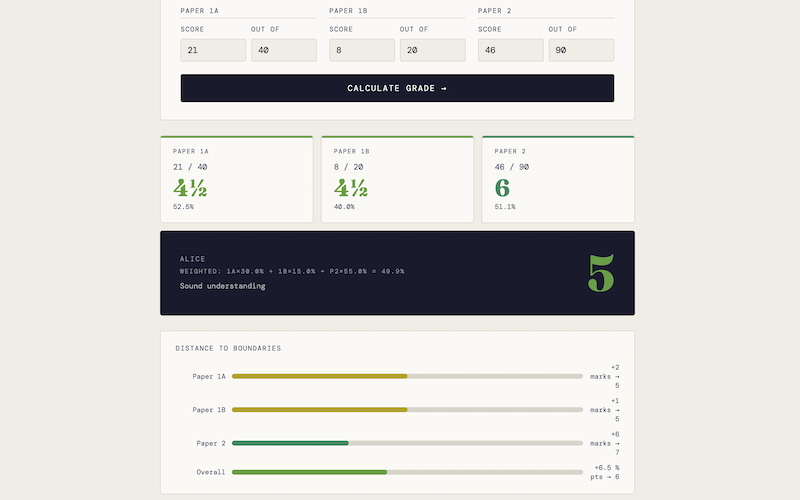Click the overall grade 5 numeral

[x=601, y=273]
